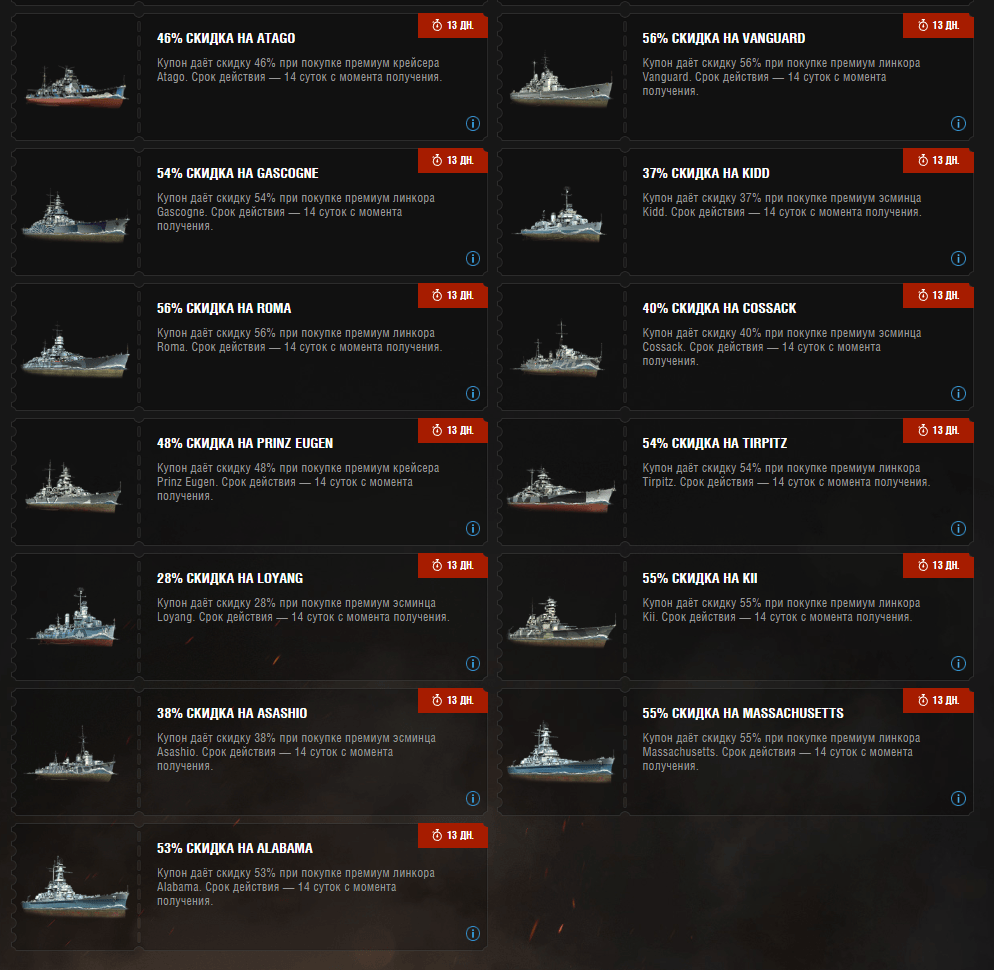
Task: Click the Kii coupon description text
Action: pos(780,610)
